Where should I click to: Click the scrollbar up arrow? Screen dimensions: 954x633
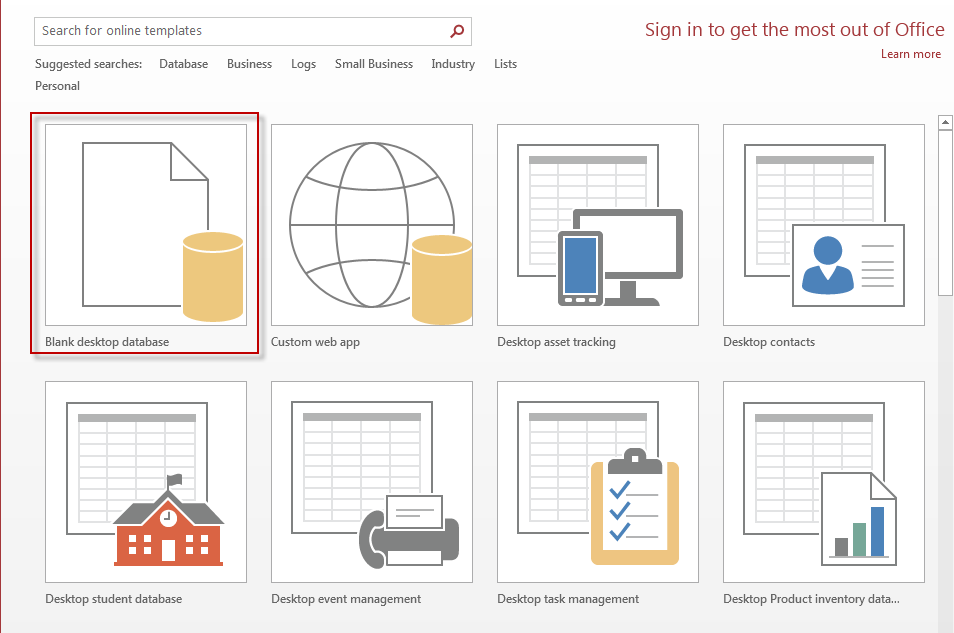coord(945,122)
